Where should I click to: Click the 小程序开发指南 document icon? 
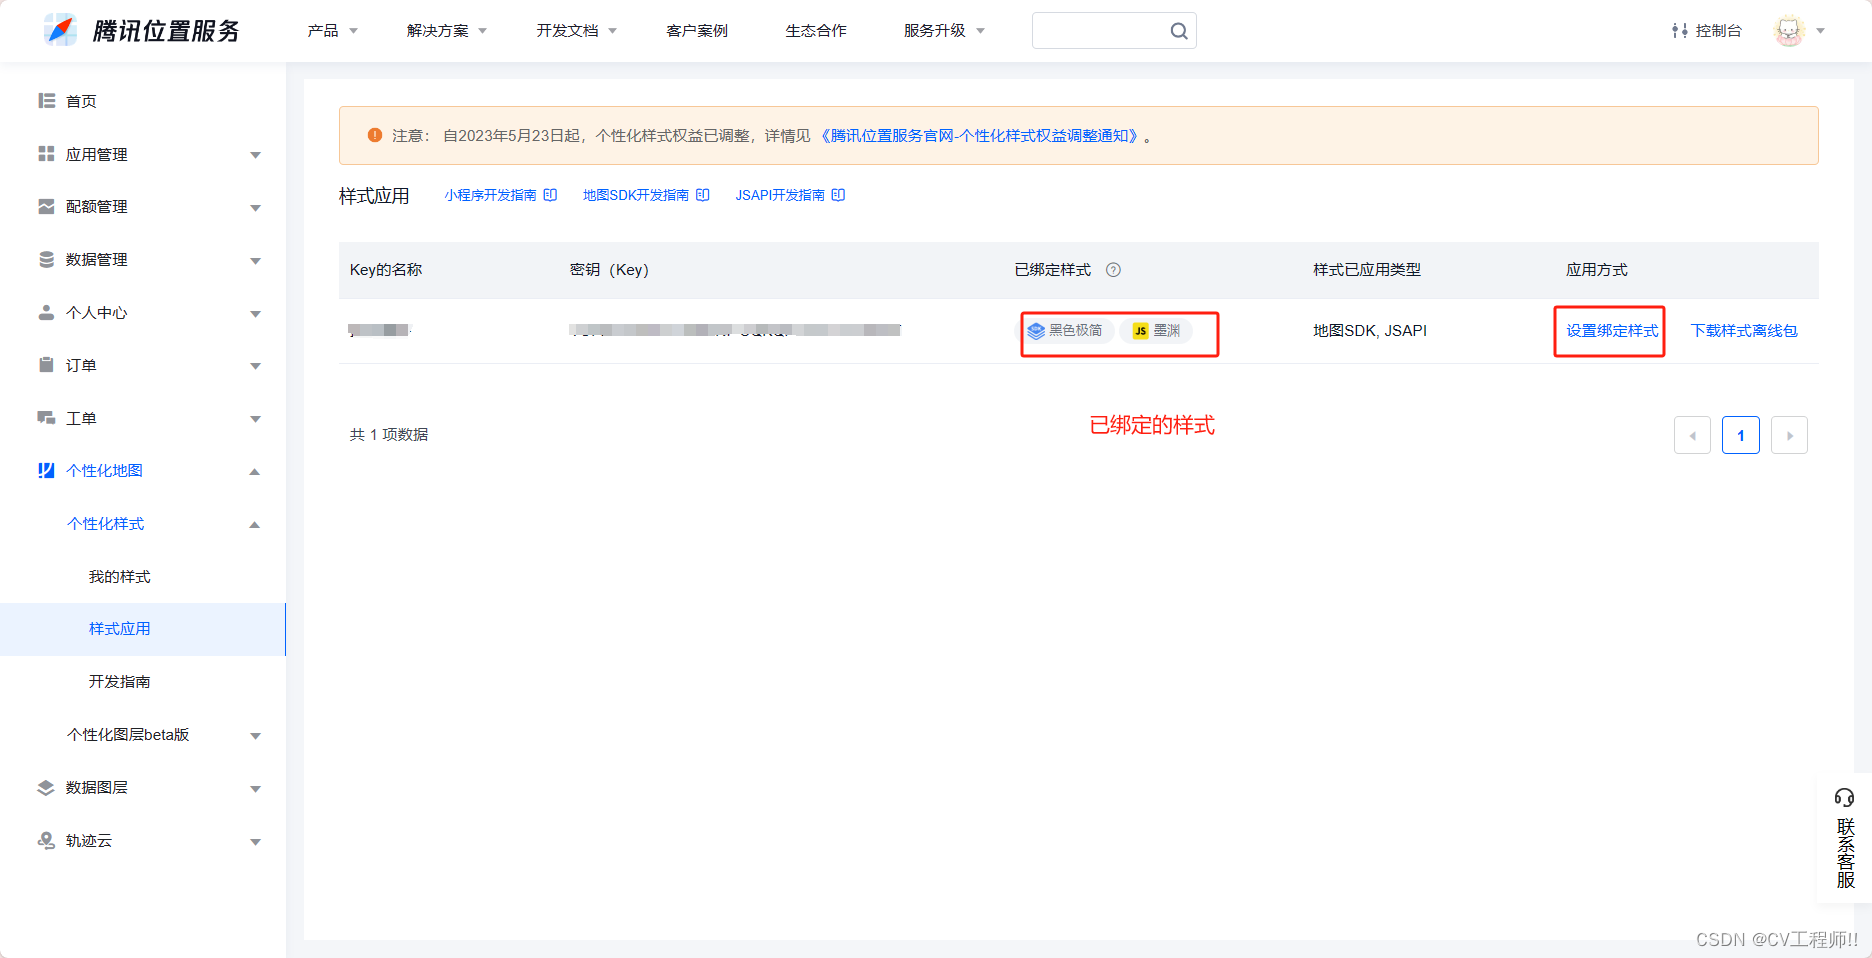coord(550,195)
